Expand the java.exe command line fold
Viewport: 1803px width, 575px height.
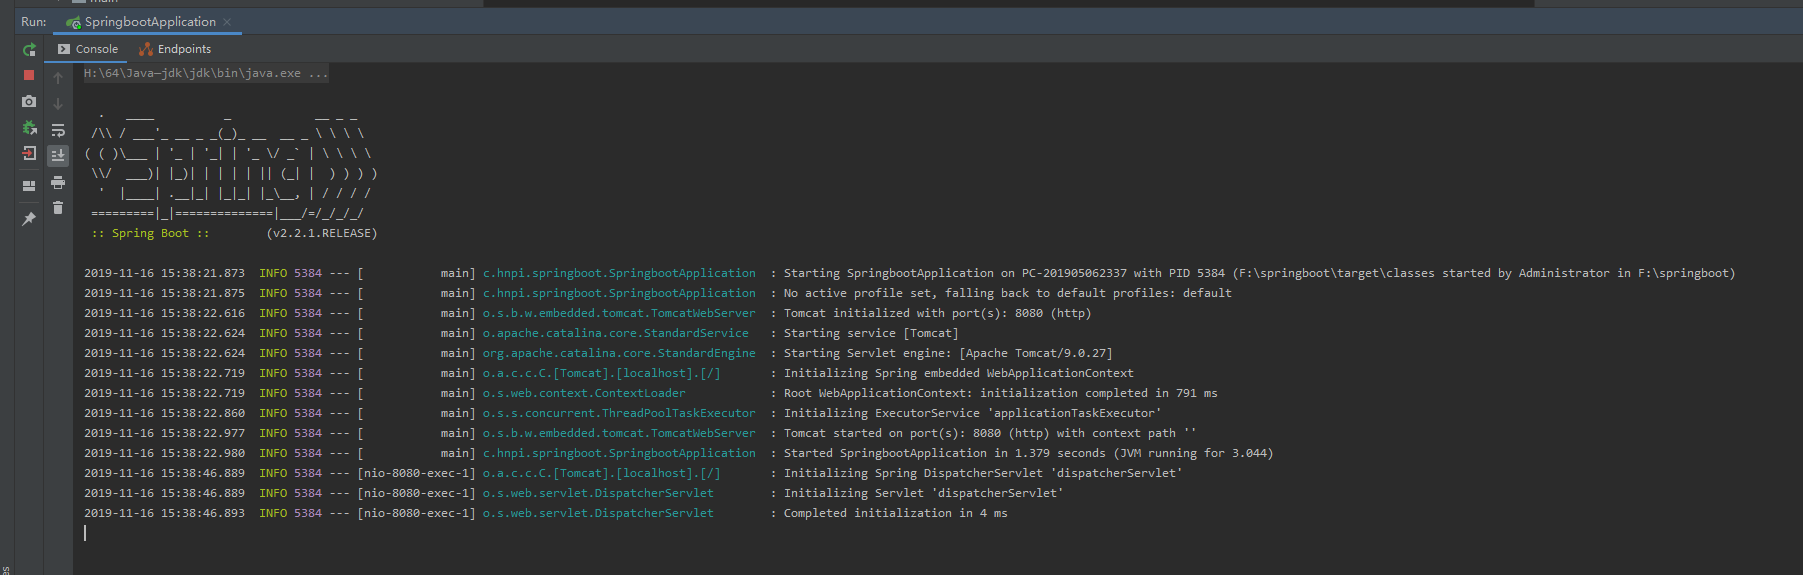(x=206, y=73)
